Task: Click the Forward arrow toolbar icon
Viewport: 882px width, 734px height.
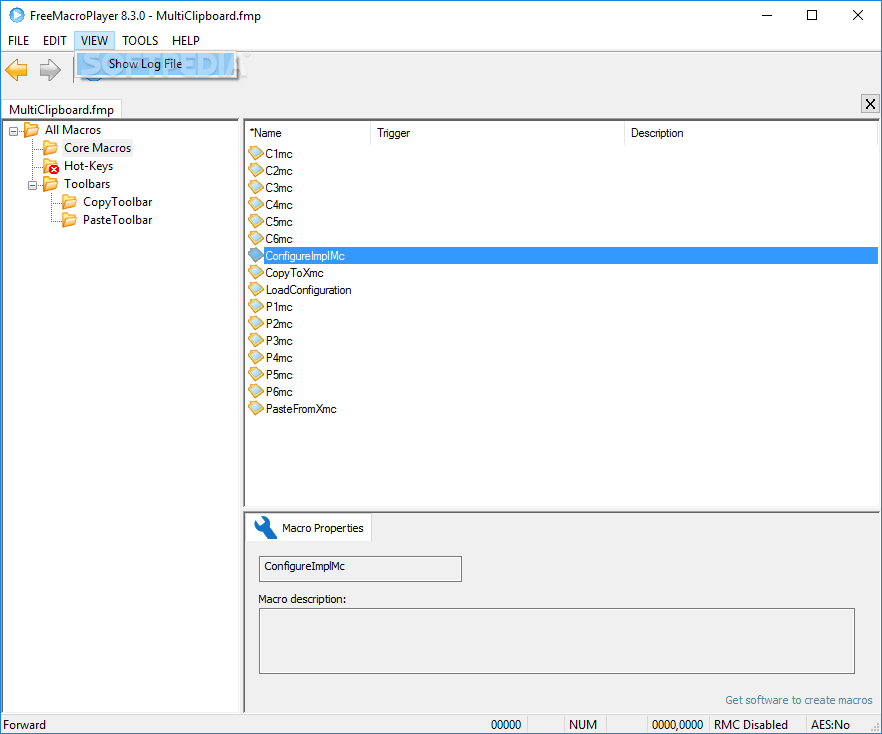Action: tap(50, 70)
